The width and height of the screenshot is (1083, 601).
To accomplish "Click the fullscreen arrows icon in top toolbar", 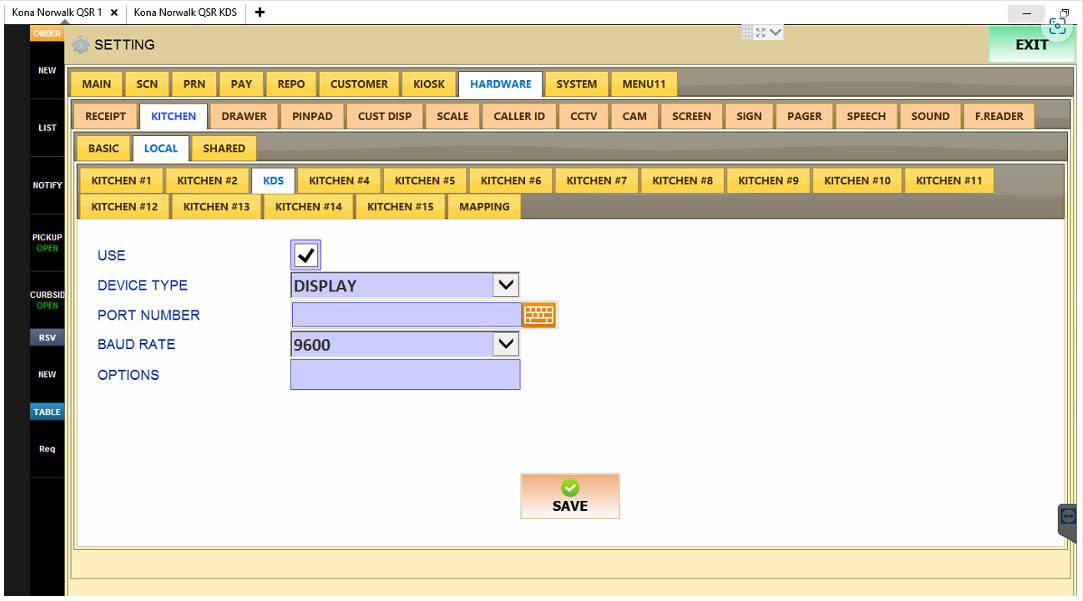I will click(760, 32).
